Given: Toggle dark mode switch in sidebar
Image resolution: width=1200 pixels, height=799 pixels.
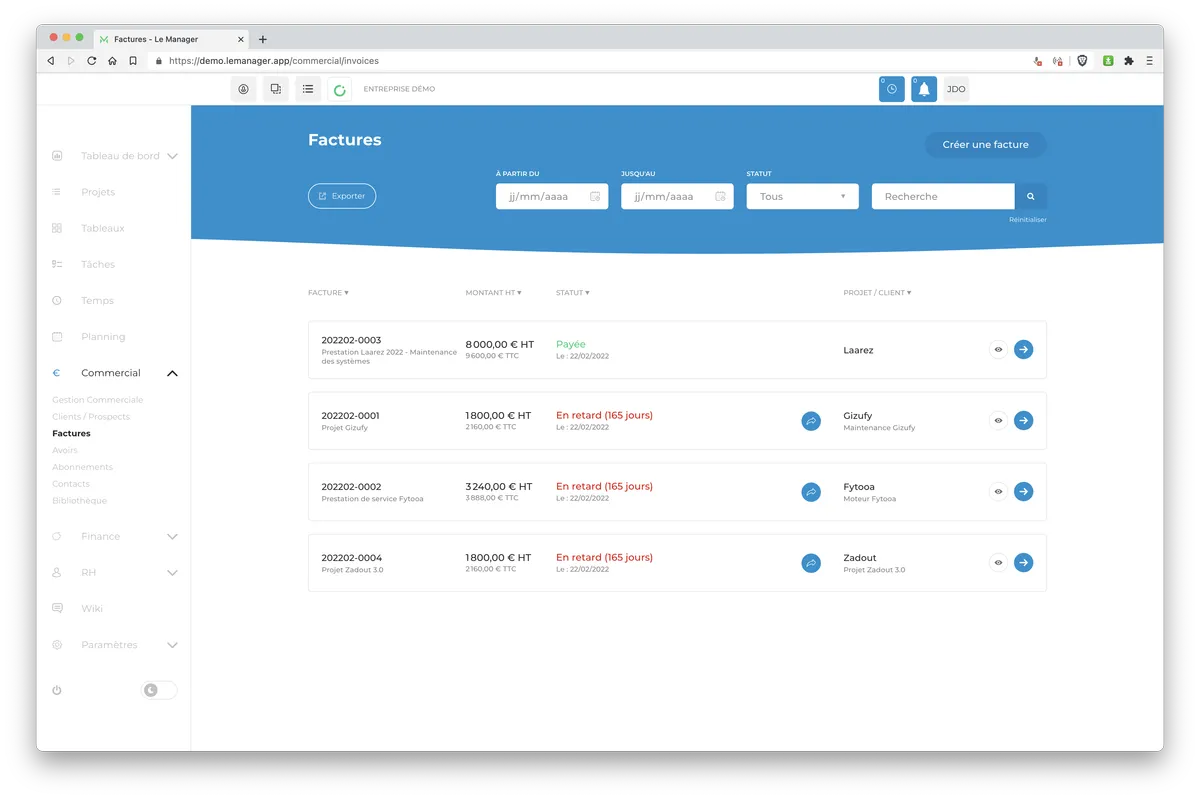Looking at the screenshot, I should [159, 690].
